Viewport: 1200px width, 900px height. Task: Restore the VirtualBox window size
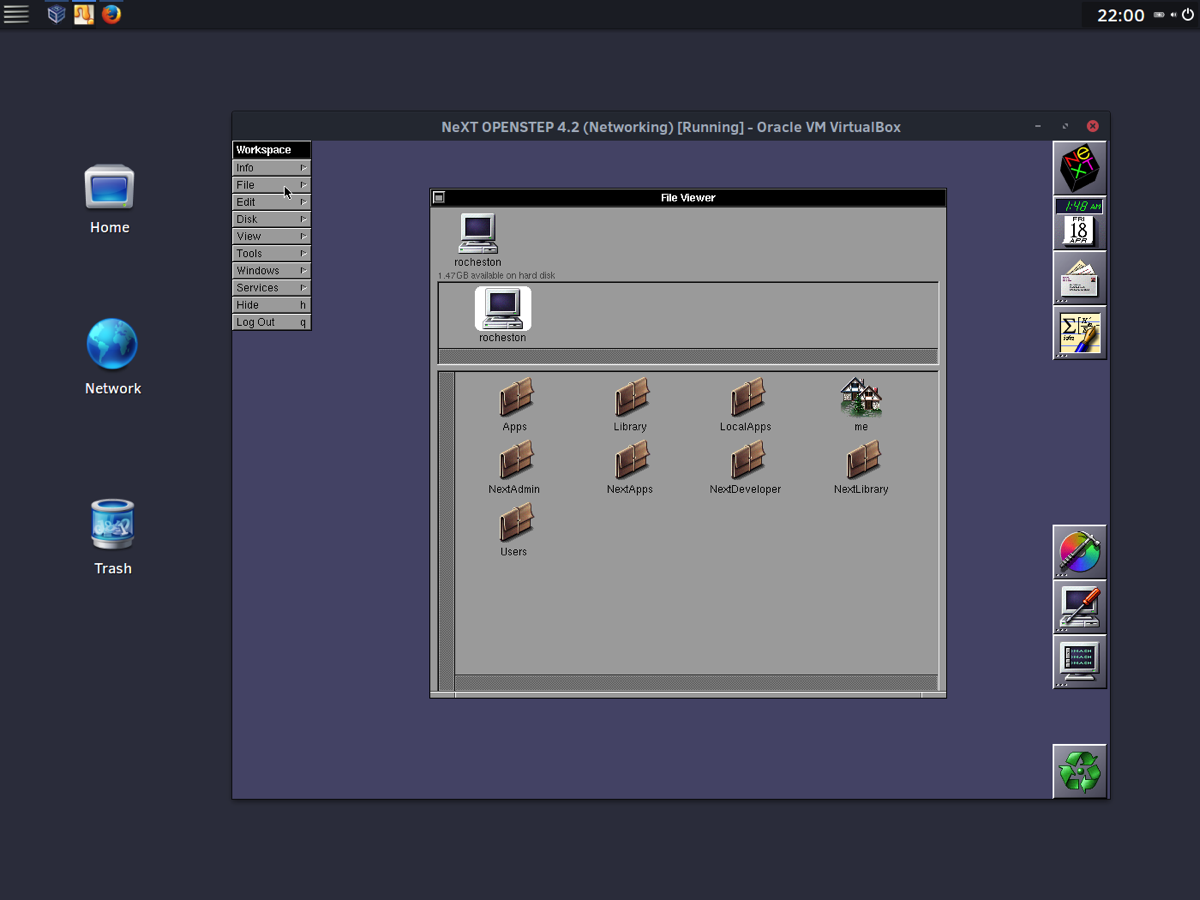click(x=1065, y=126)
